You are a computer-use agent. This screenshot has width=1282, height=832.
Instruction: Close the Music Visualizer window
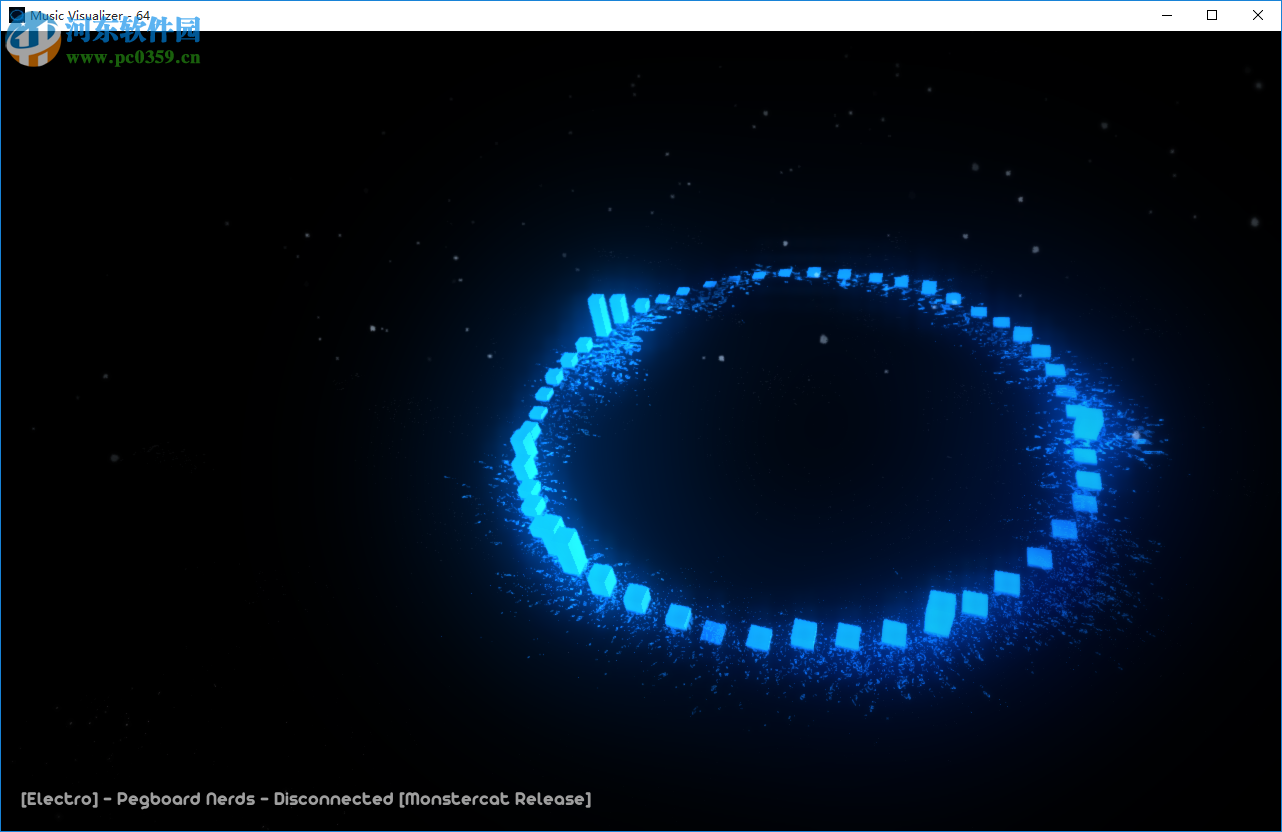tap(1257, 15)
